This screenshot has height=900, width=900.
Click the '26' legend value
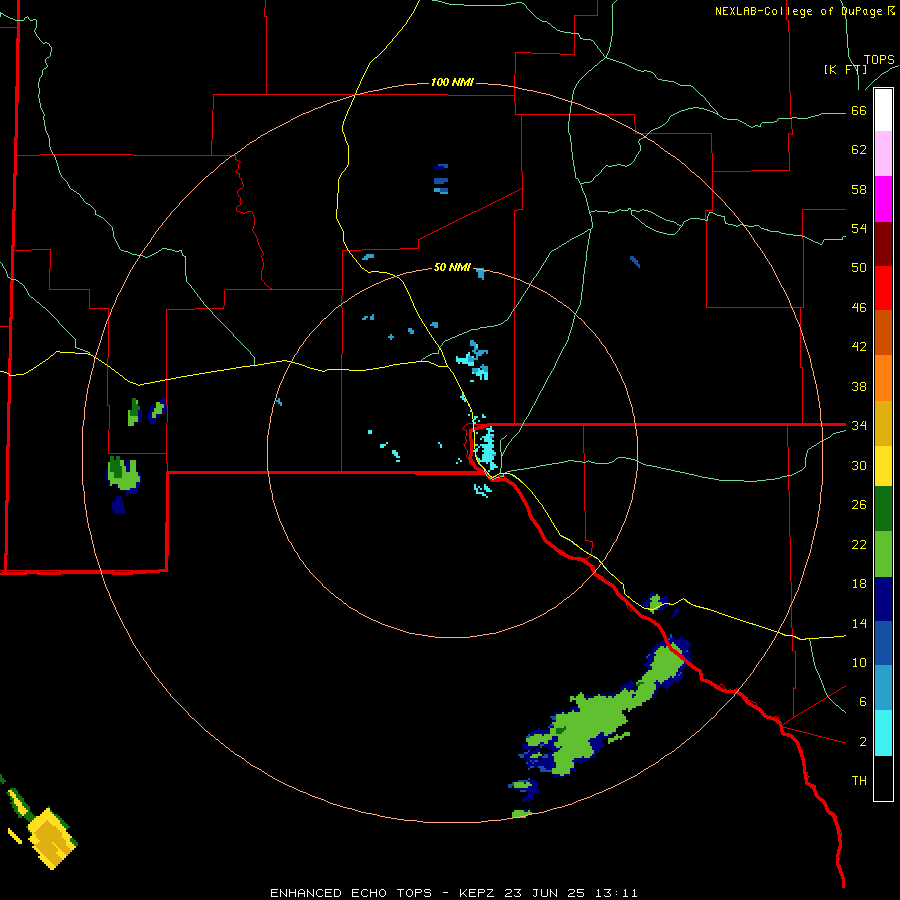[x=859, y=505]
